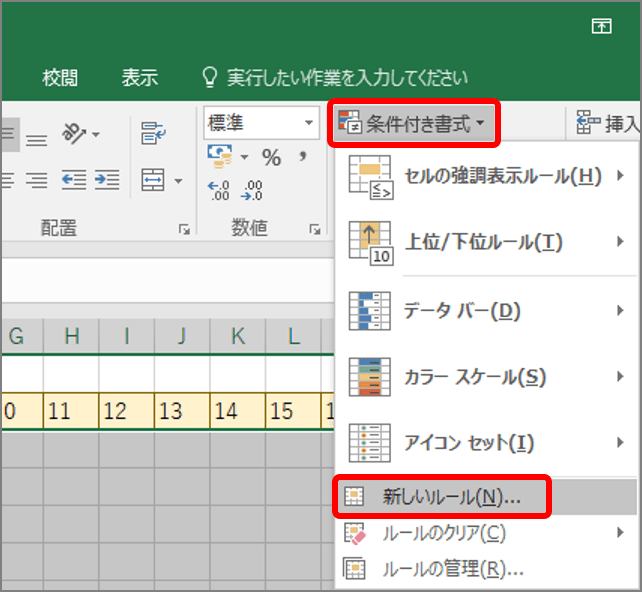Open ルールの管理(R)... dialog entry
Viewport: 642px width, 592px height.
coord(486,569)
